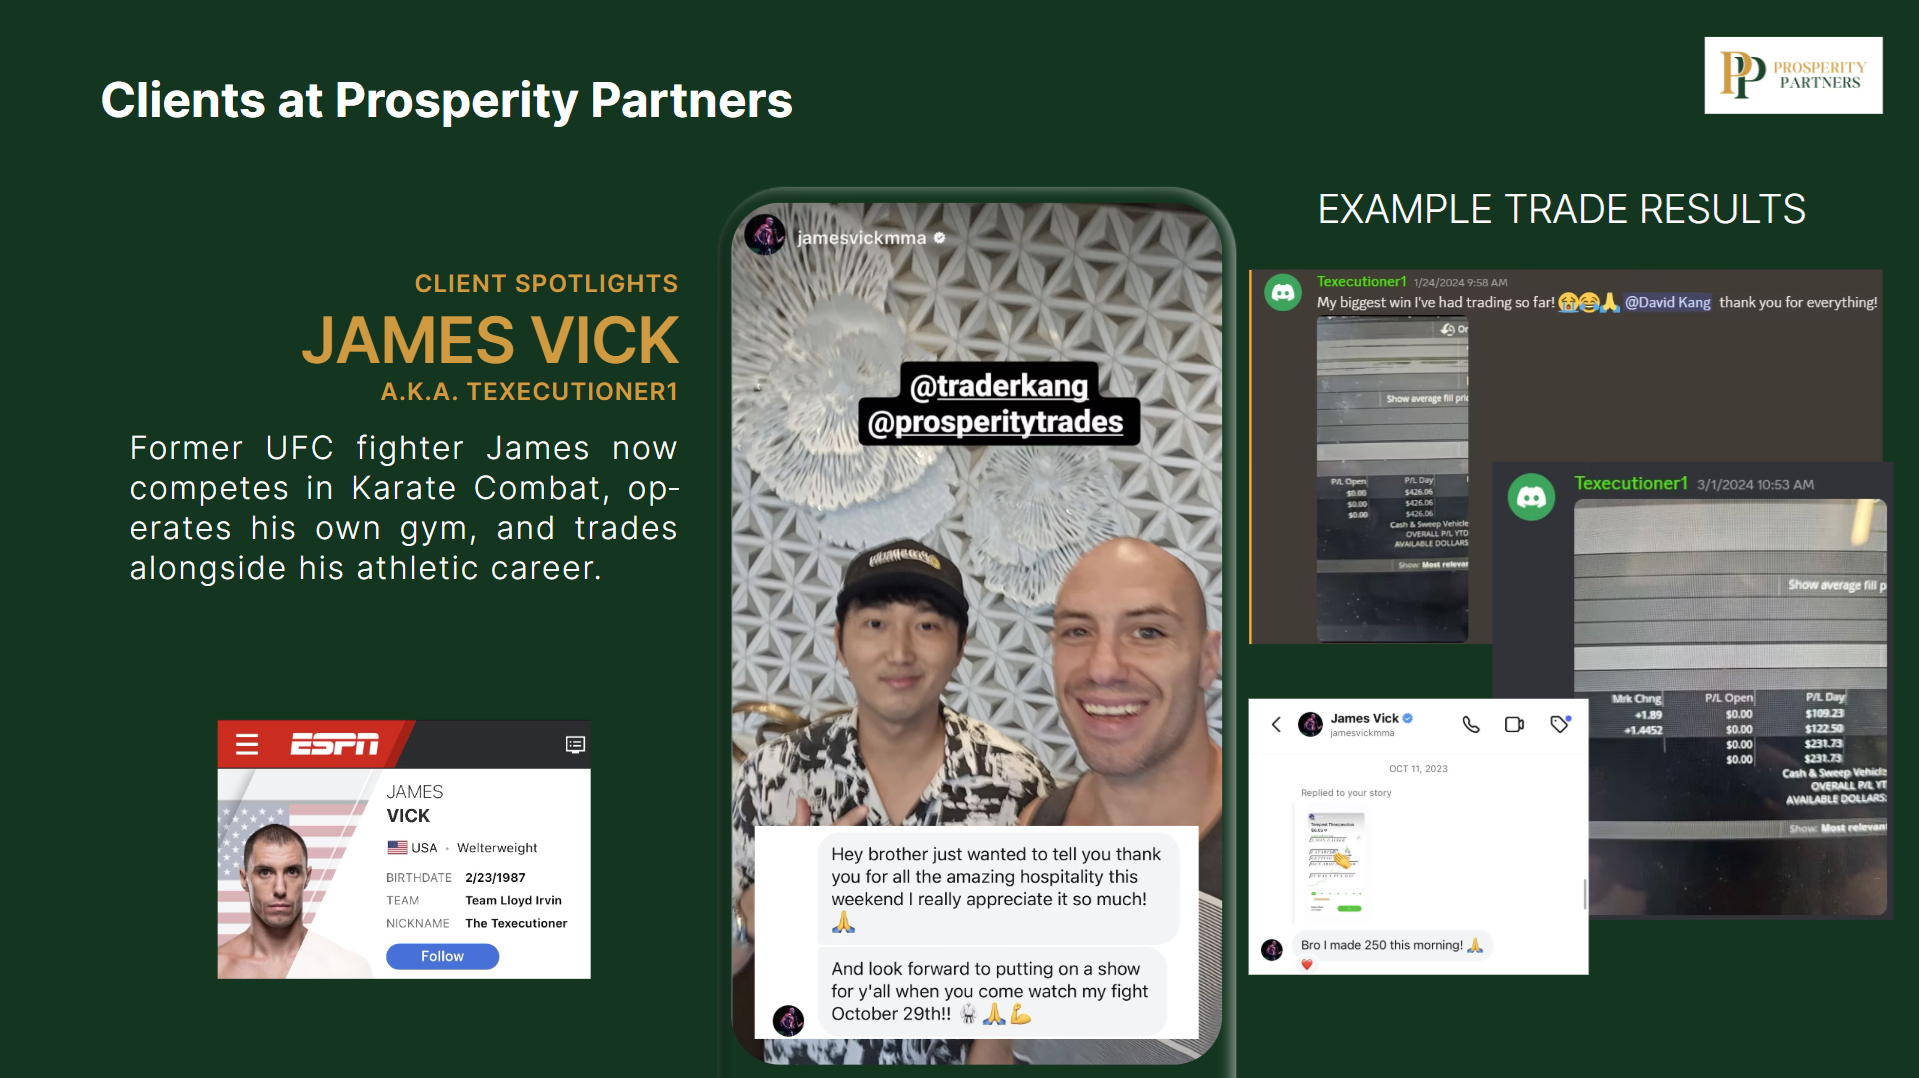Start a voice call with James Vick
The image size is (1919, 1078).
click(1471, 725)
